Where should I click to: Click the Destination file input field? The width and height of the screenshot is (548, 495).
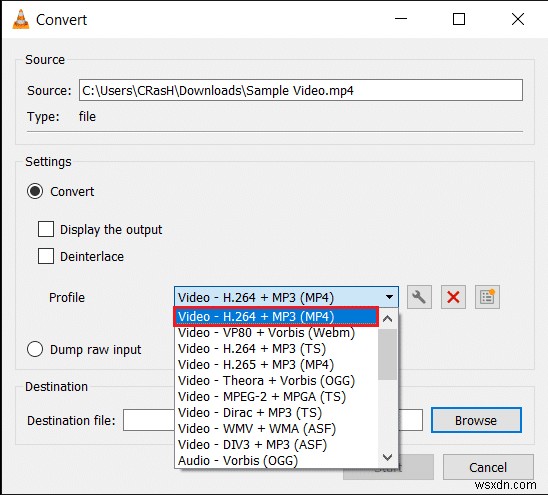pyautogui.click(x=273, y=420)
